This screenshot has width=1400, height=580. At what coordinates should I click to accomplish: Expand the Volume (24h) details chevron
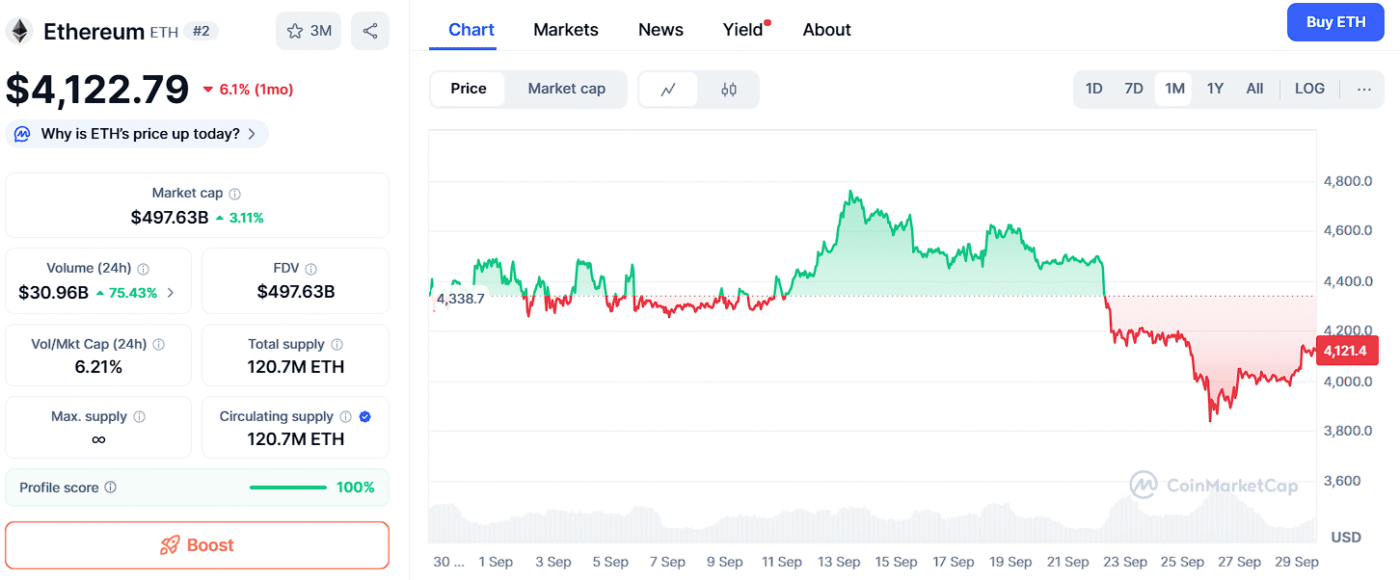[170, 293]
